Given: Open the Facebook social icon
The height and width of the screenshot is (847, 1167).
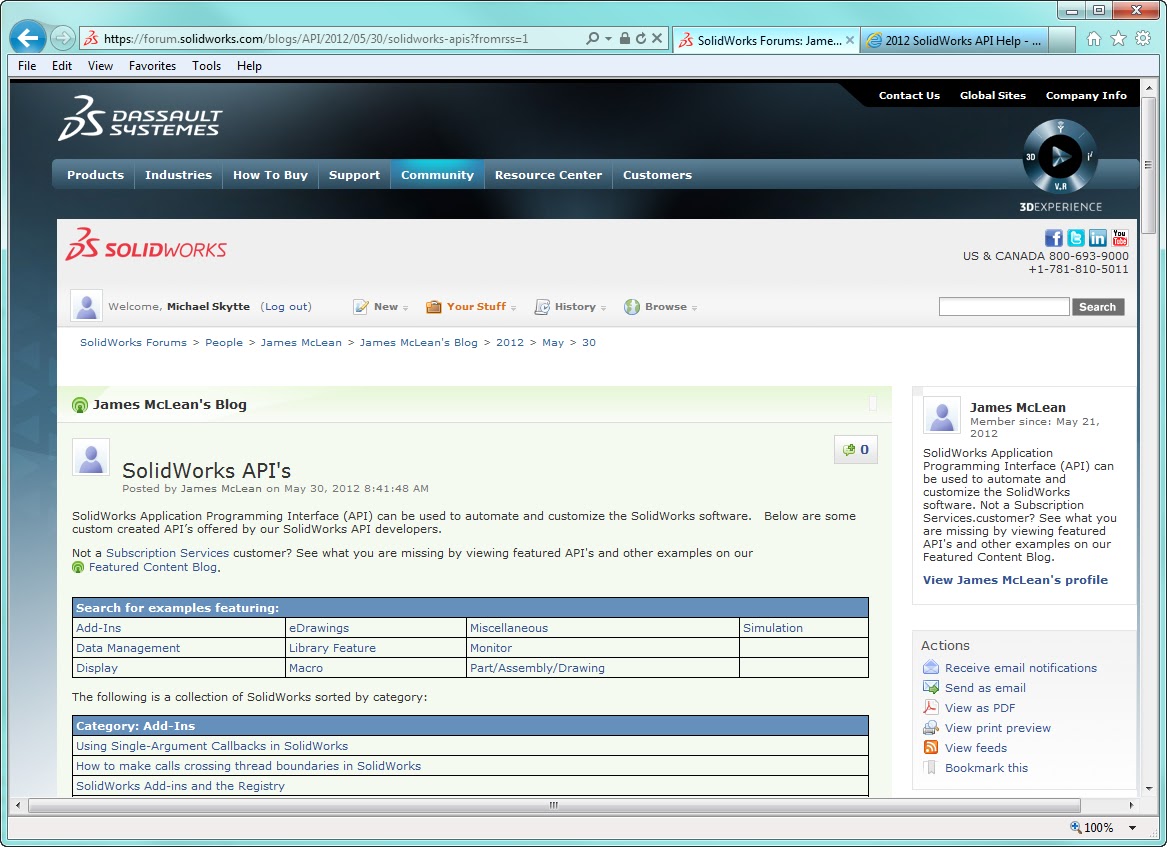Looking at the screenshot, I should 1054,237.
